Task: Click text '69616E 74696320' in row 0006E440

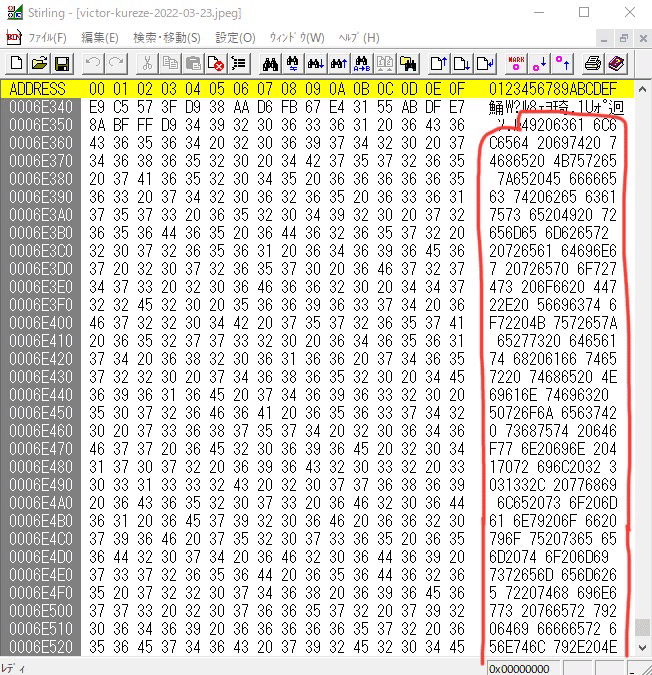Action: pos(549,395)
